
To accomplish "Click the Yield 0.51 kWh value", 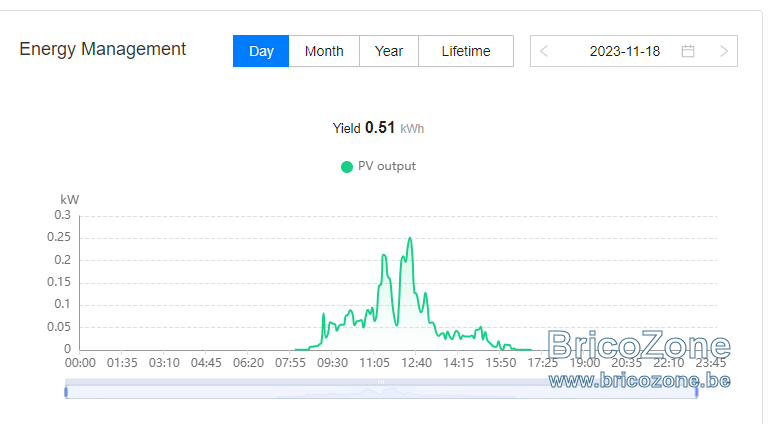I will (378, 128).
